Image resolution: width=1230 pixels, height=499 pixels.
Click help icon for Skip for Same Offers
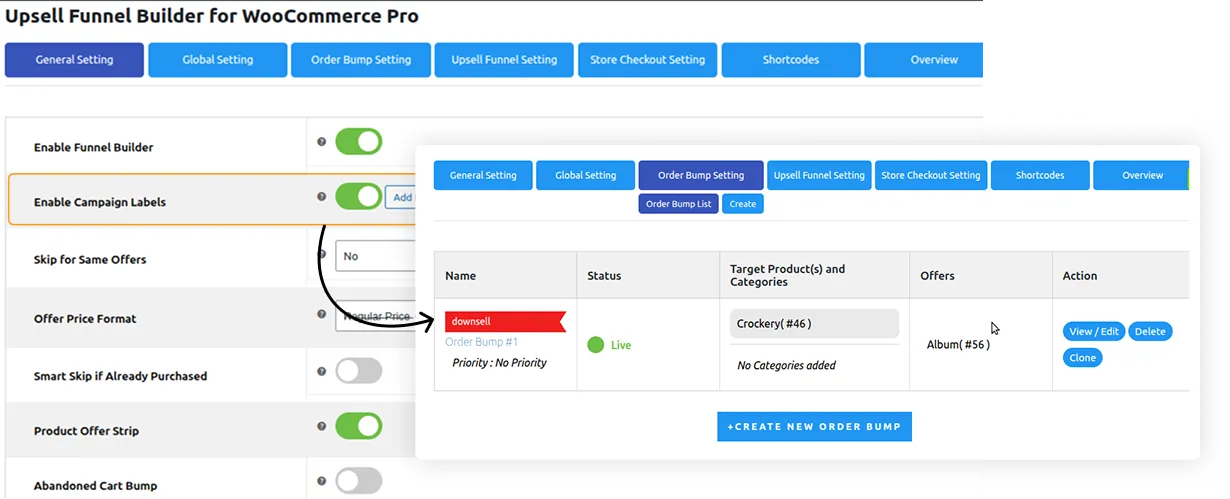(x=322, y=254)
